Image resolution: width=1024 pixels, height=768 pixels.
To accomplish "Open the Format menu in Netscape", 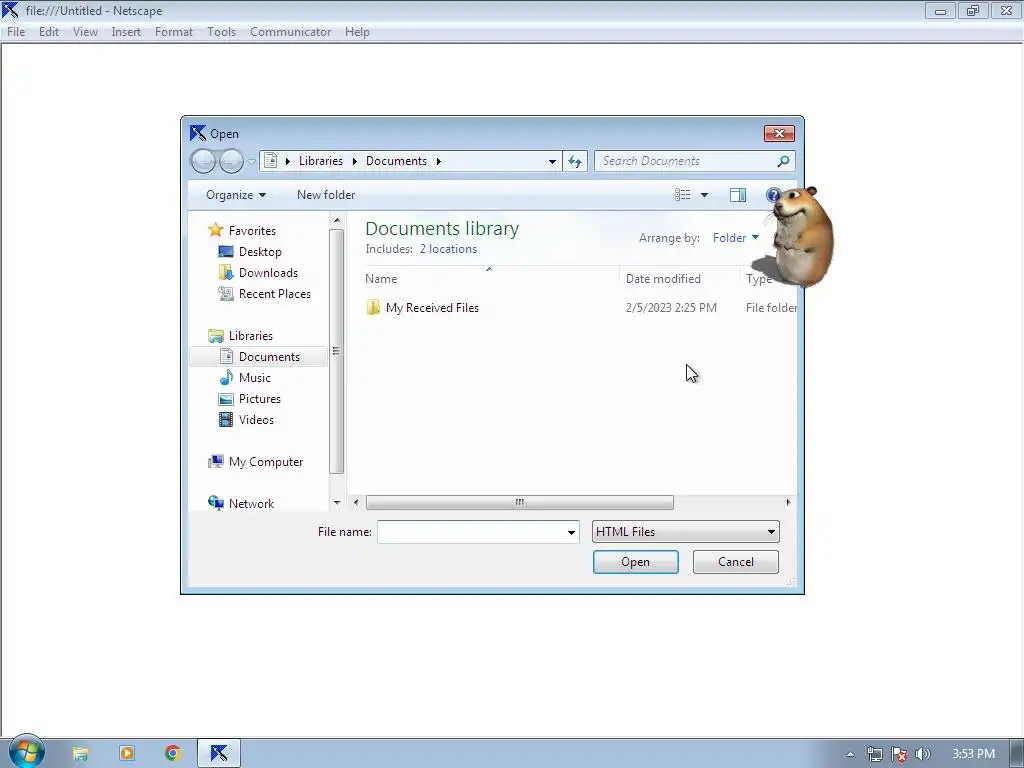I will 174,32.
